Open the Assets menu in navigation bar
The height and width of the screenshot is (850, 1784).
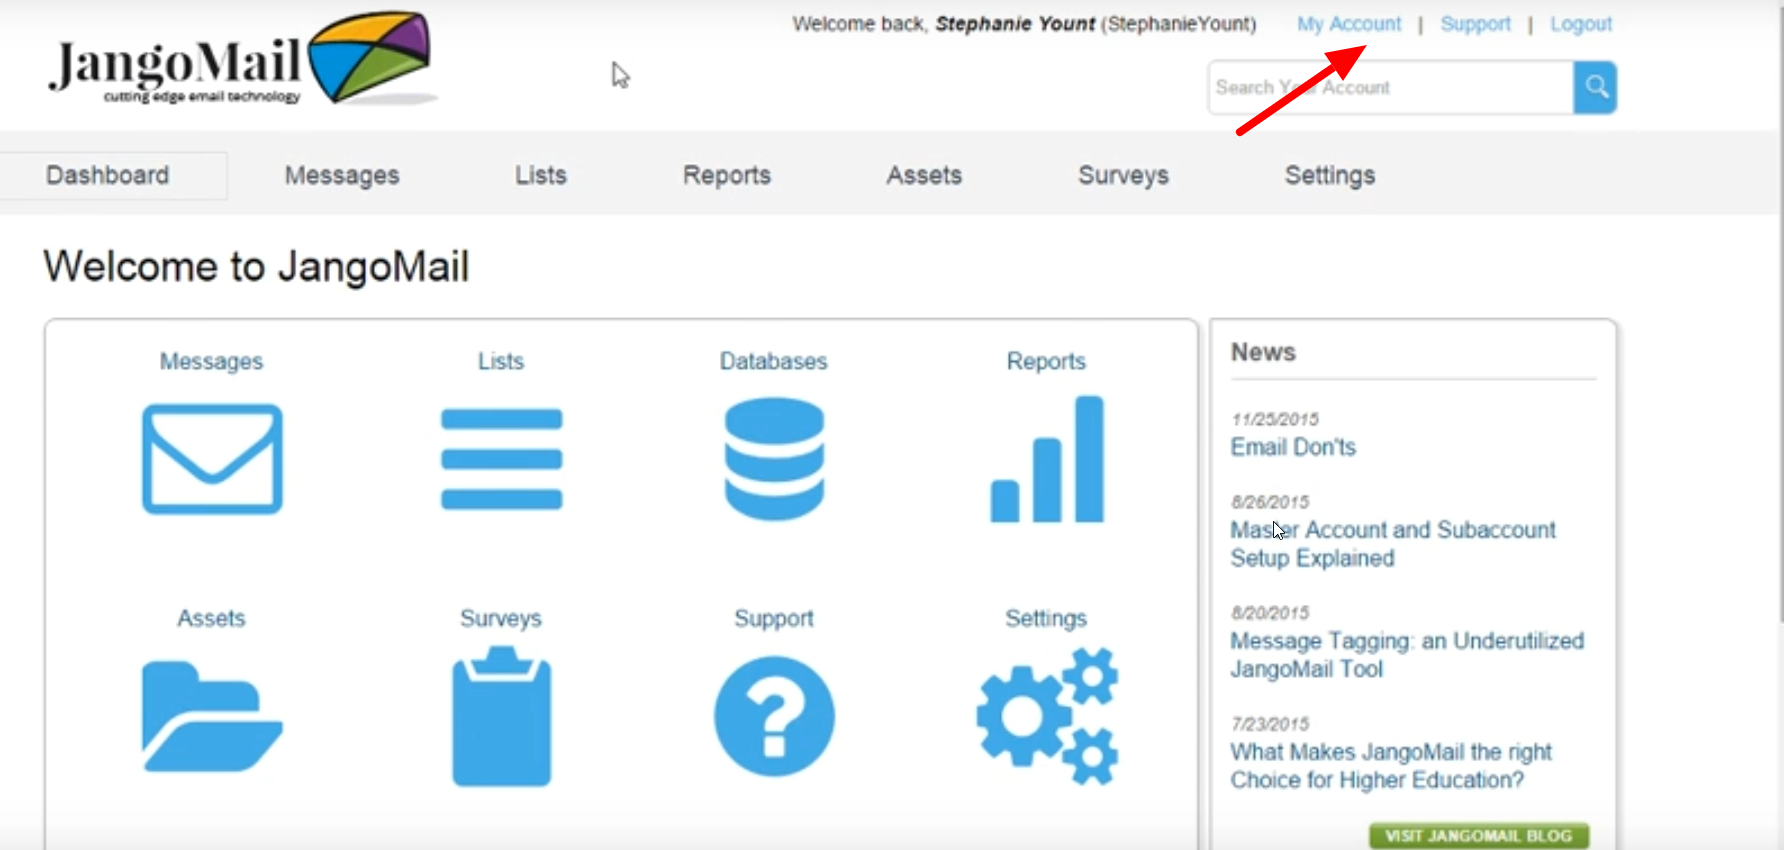coord(924,175)
